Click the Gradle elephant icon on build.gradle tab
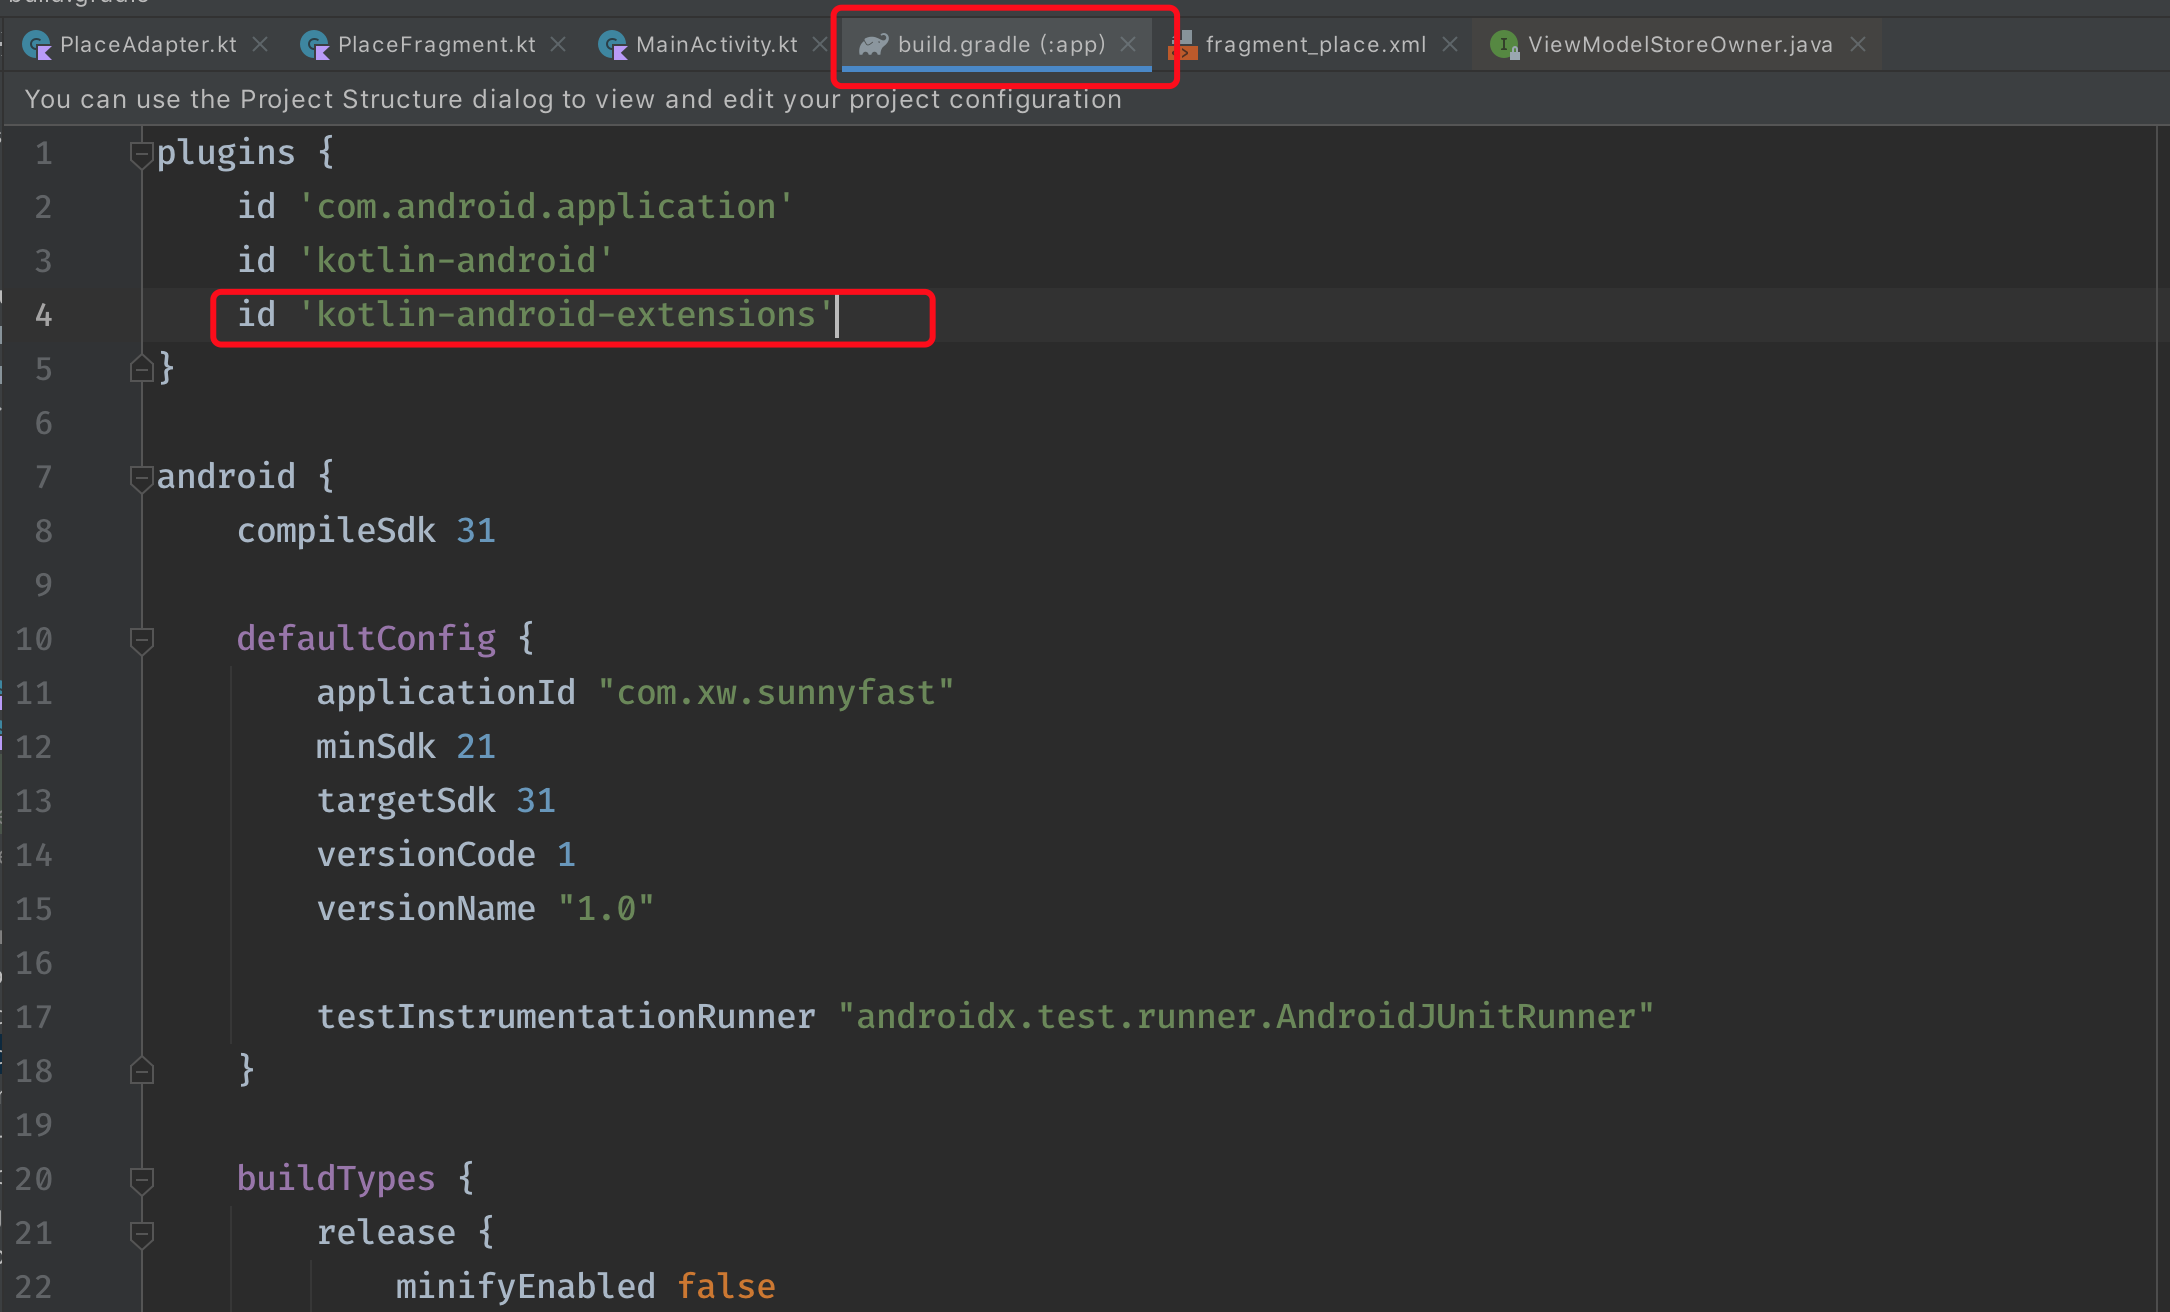 click(x=873, y=45)
